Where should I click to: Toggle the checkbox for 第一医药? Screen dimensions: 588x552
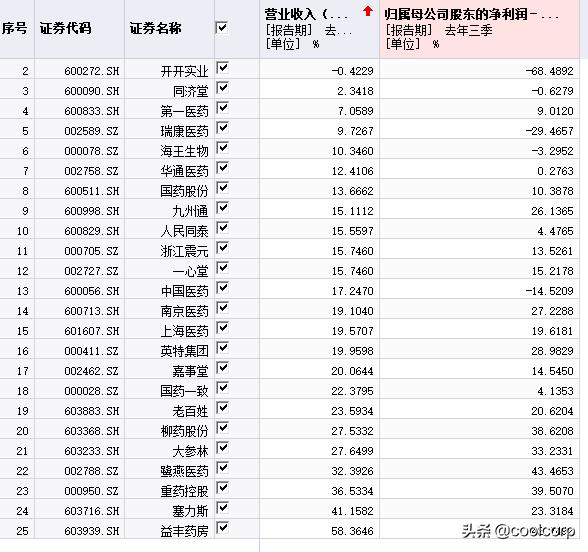222,108
